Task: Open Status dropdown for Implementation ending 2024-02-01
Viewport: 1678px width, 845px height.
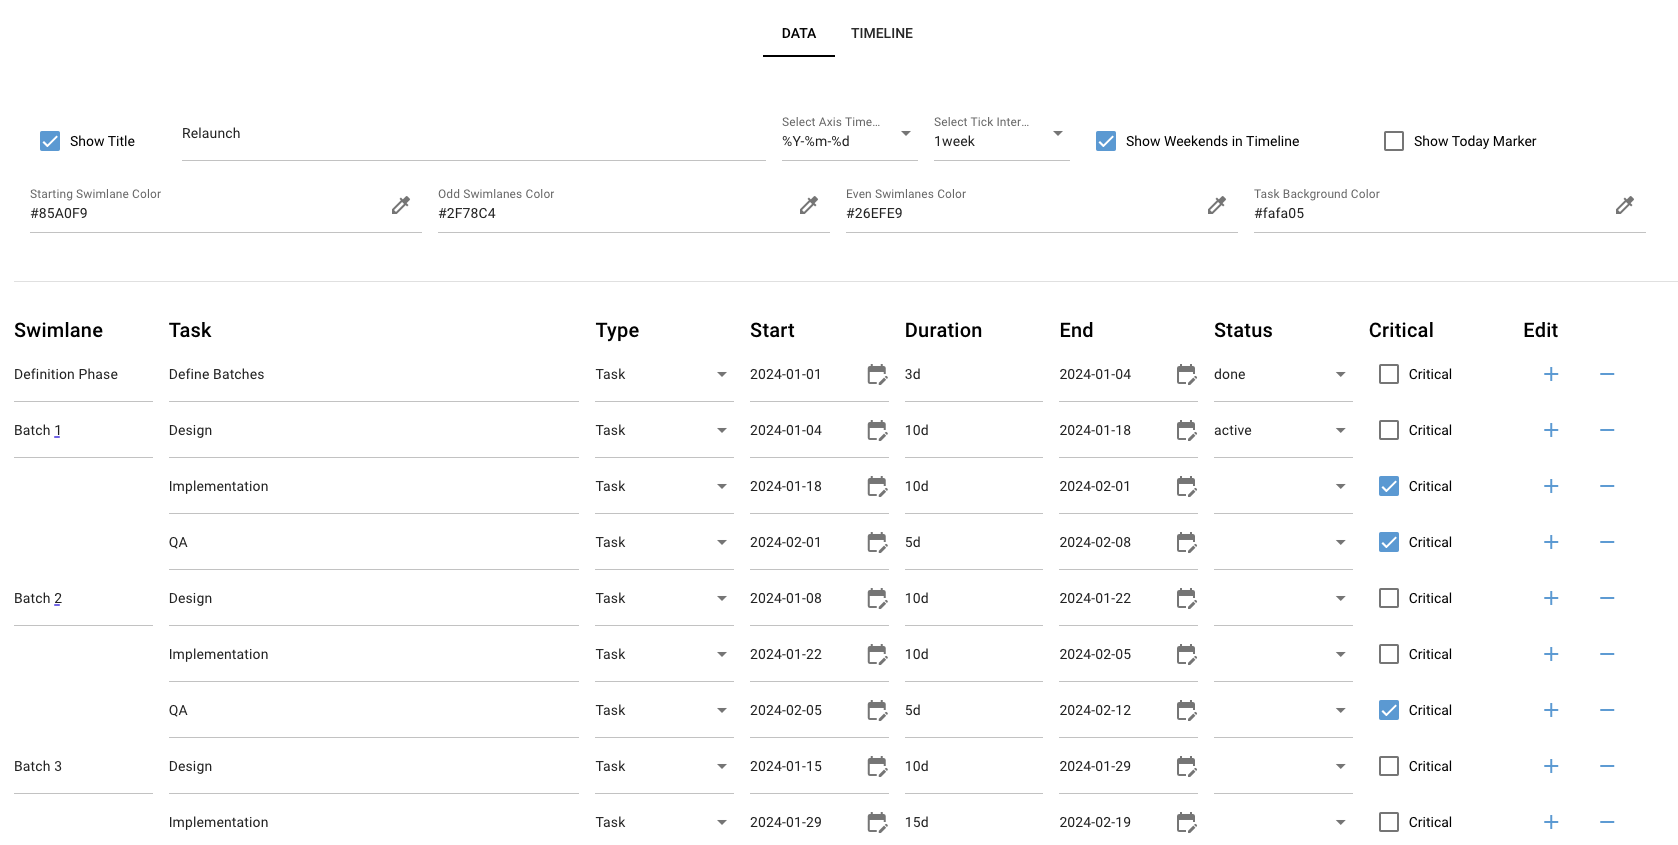Action: click(1283, 487)
